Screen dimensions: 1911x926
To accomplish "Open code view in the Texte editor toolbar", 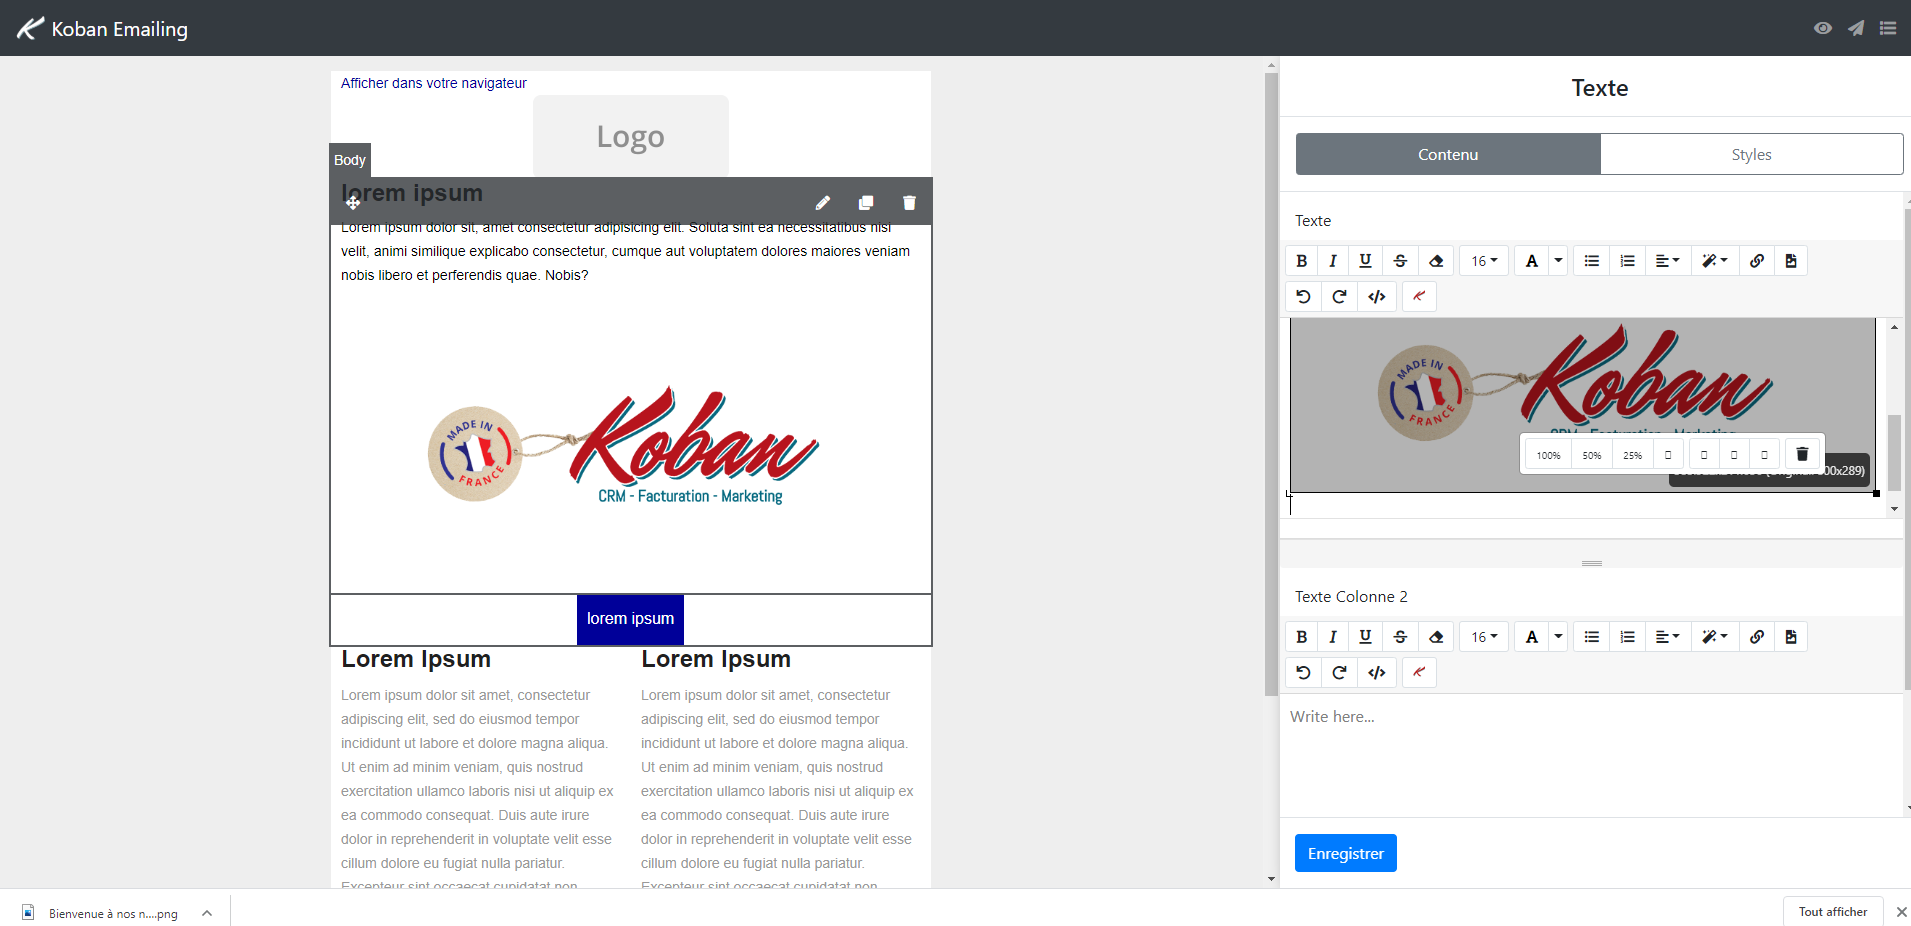I will [1377, 297].
